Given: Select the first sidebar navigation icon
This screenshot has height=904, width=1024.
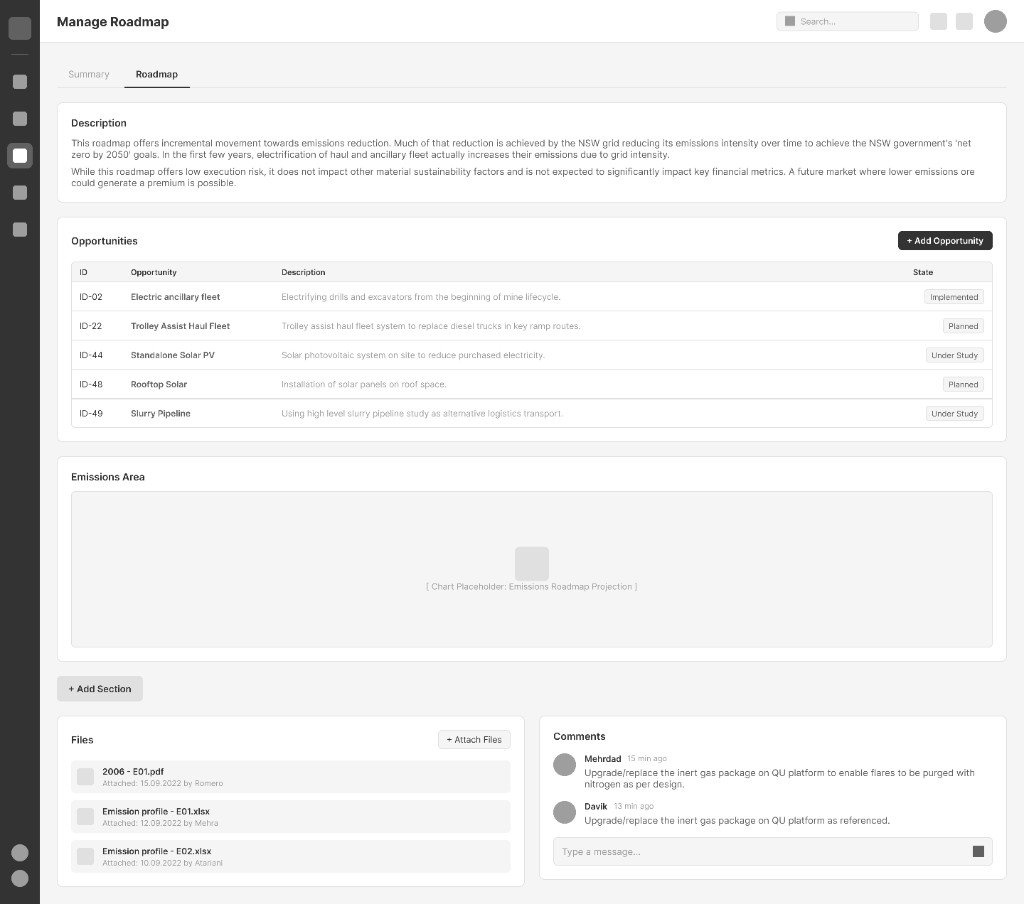Looking at the screenshot, I should coord(20,82).
